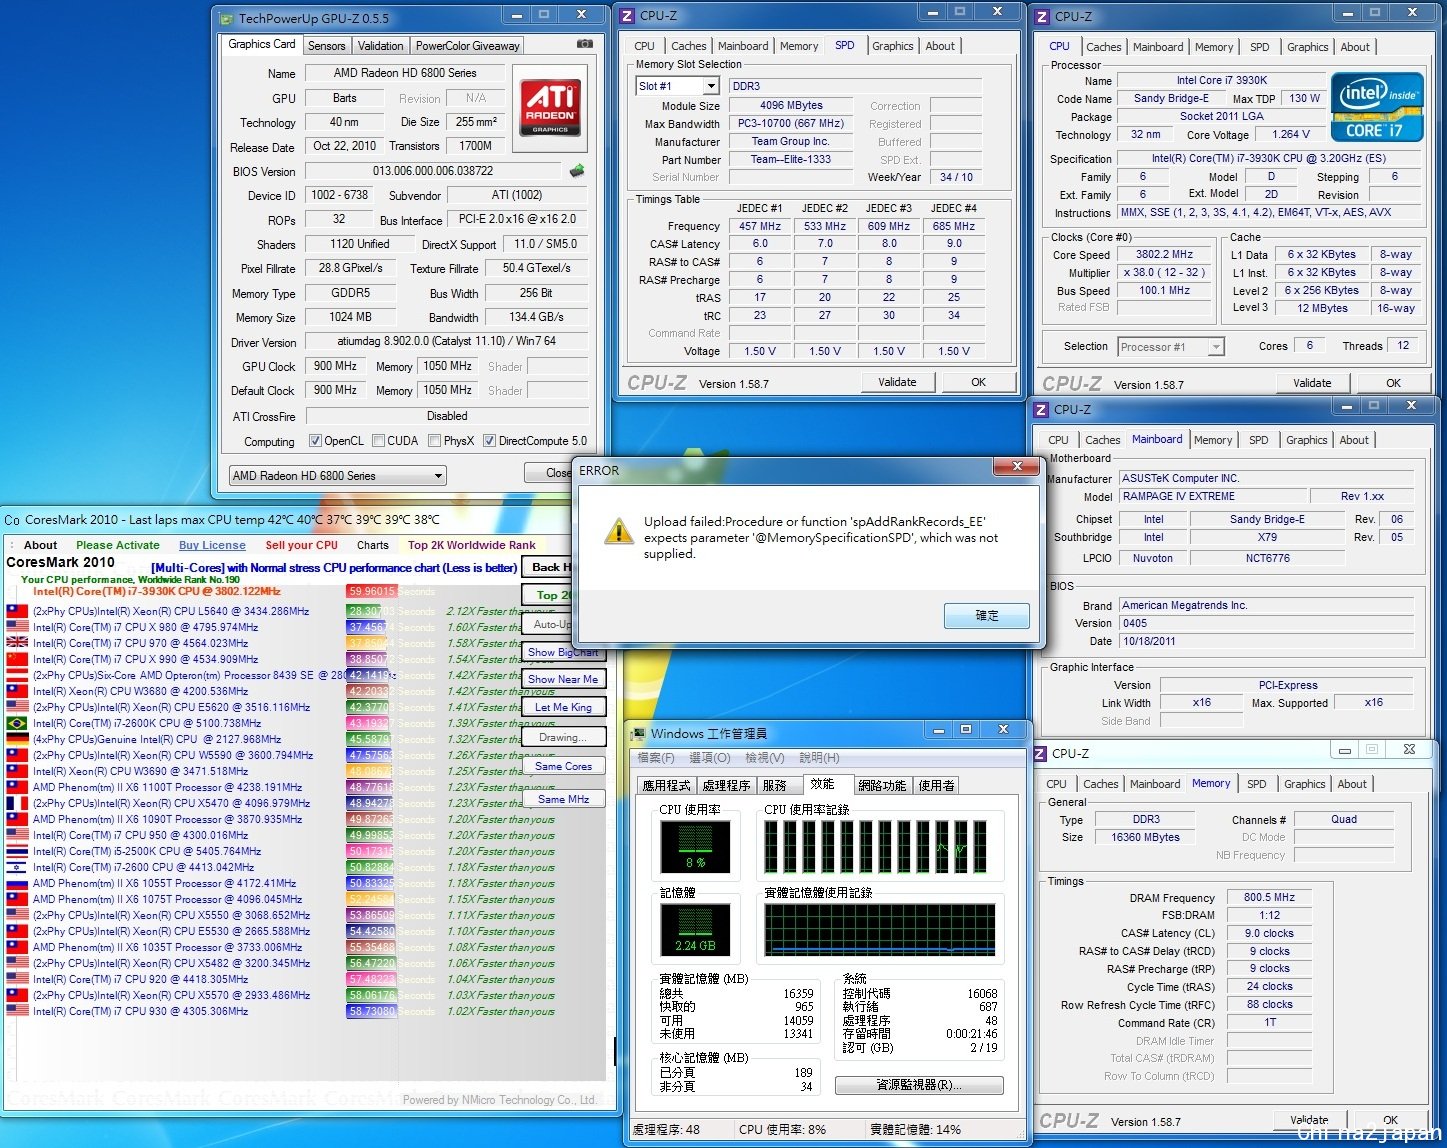
Task: Open Top 2K Worldwide Rank in CoresMark
Action: (471, 545)
